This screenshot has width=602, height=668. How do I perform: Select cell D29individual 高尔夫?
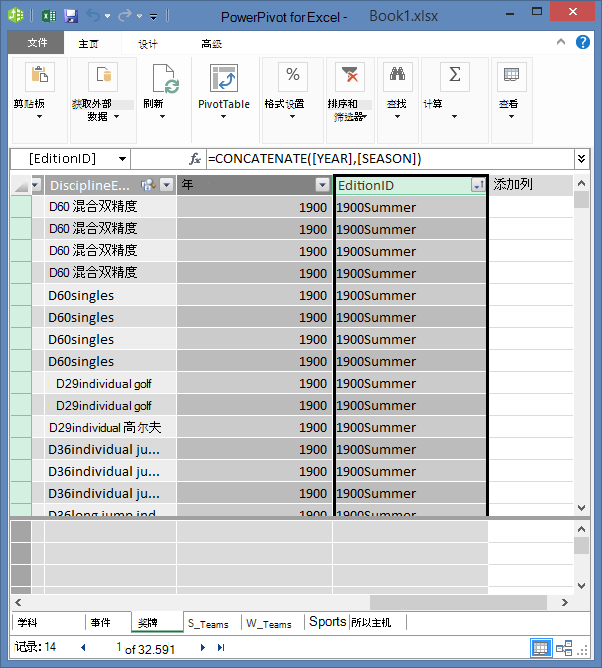point(110,427)
